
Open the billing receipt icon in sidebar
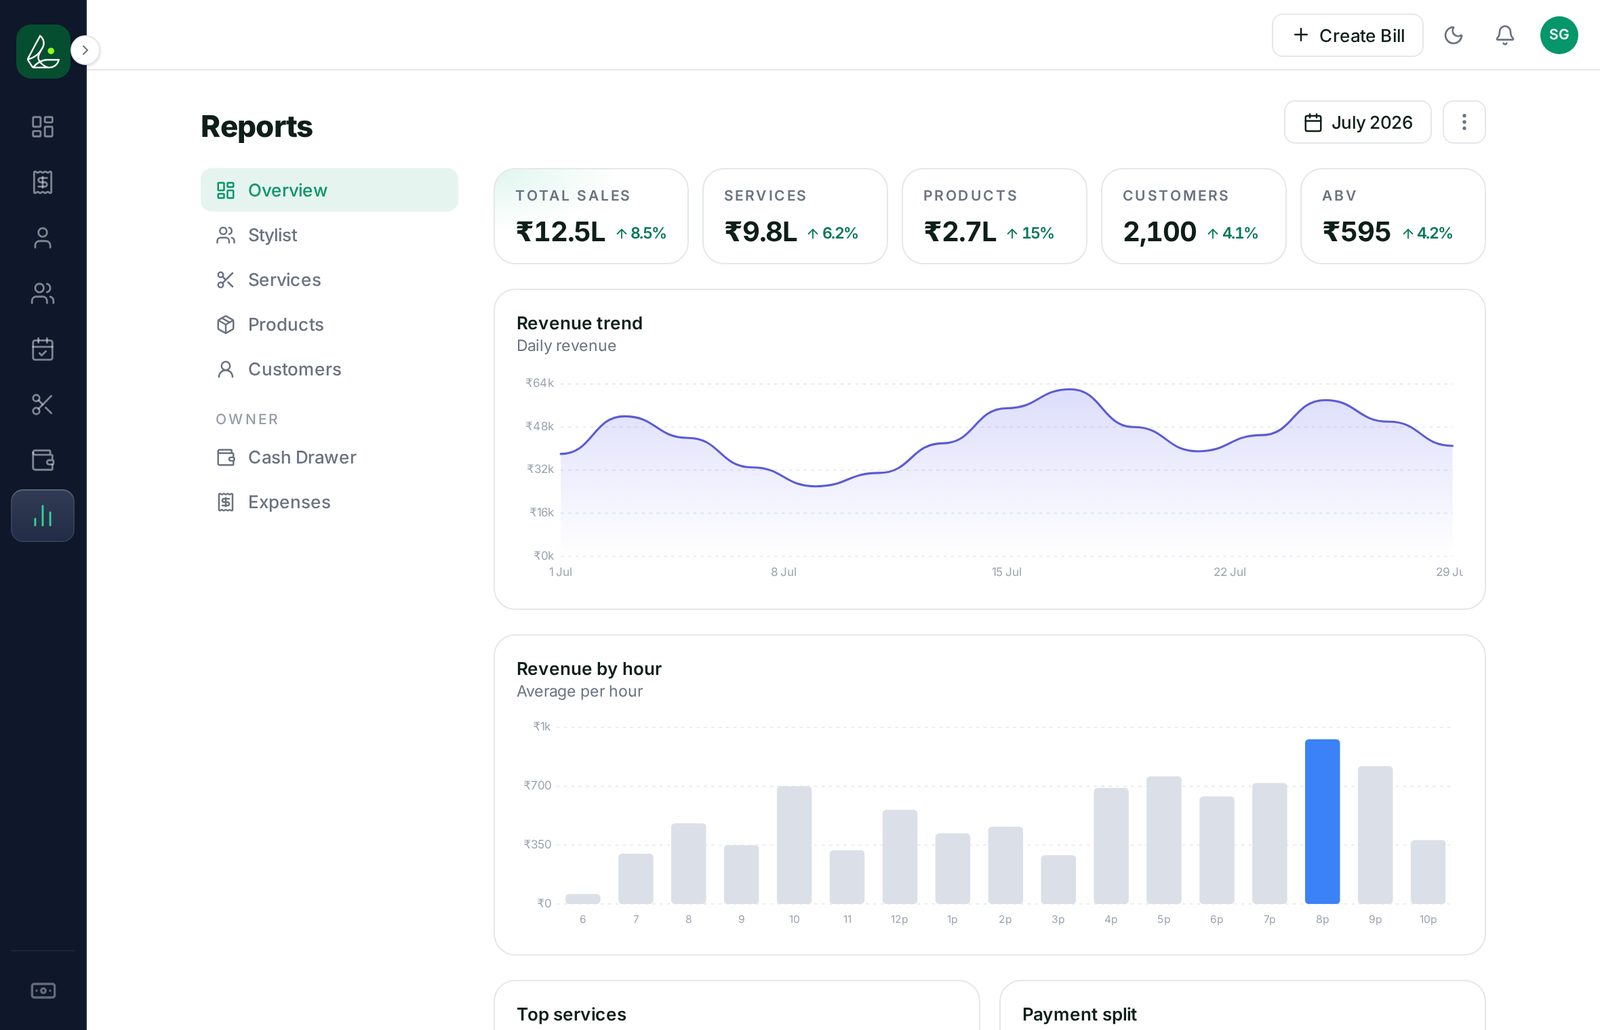tap(43, 182)
